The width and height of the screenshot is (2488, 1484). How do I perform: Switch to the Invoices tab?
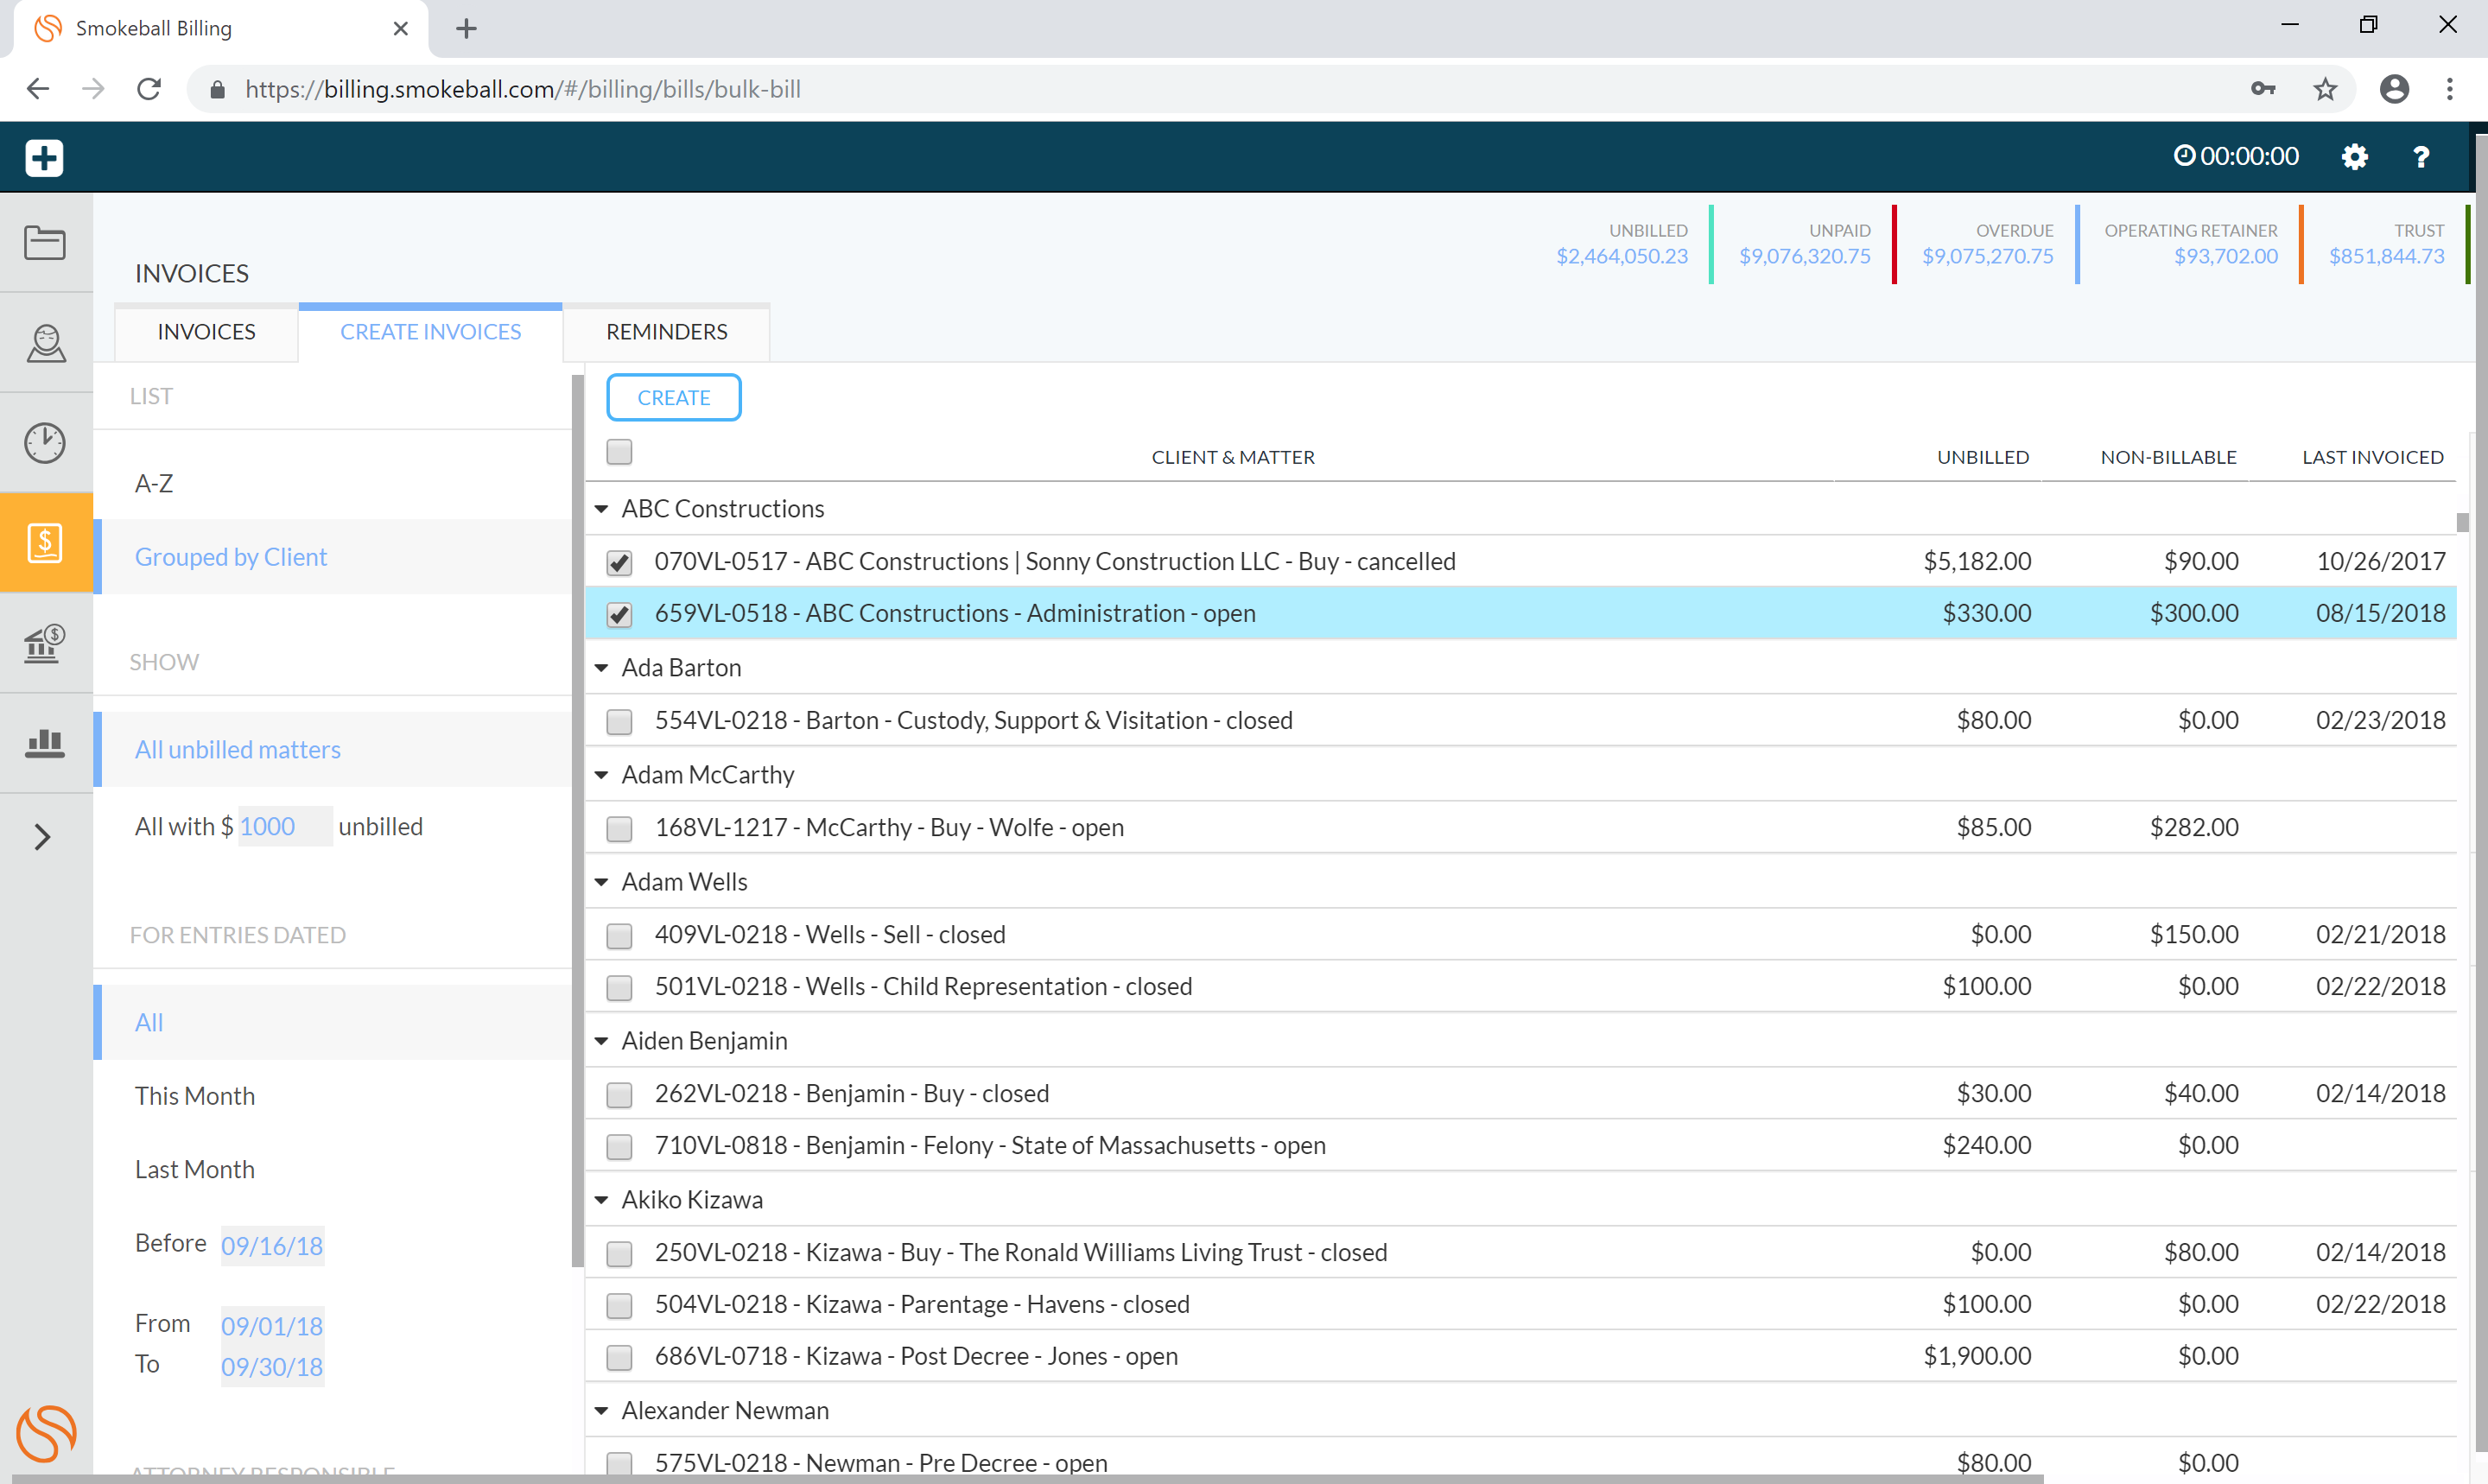click(206, 332)
